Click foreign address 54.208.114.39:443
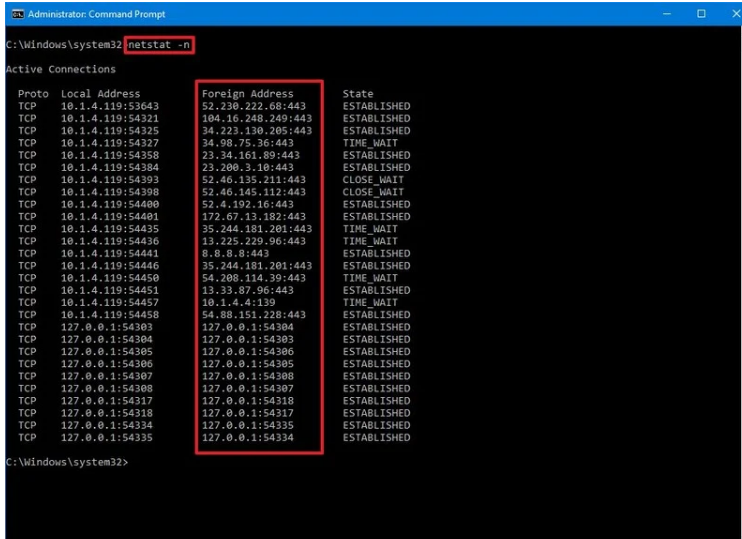The image size is (742, 539). click(x=254, y=278)
